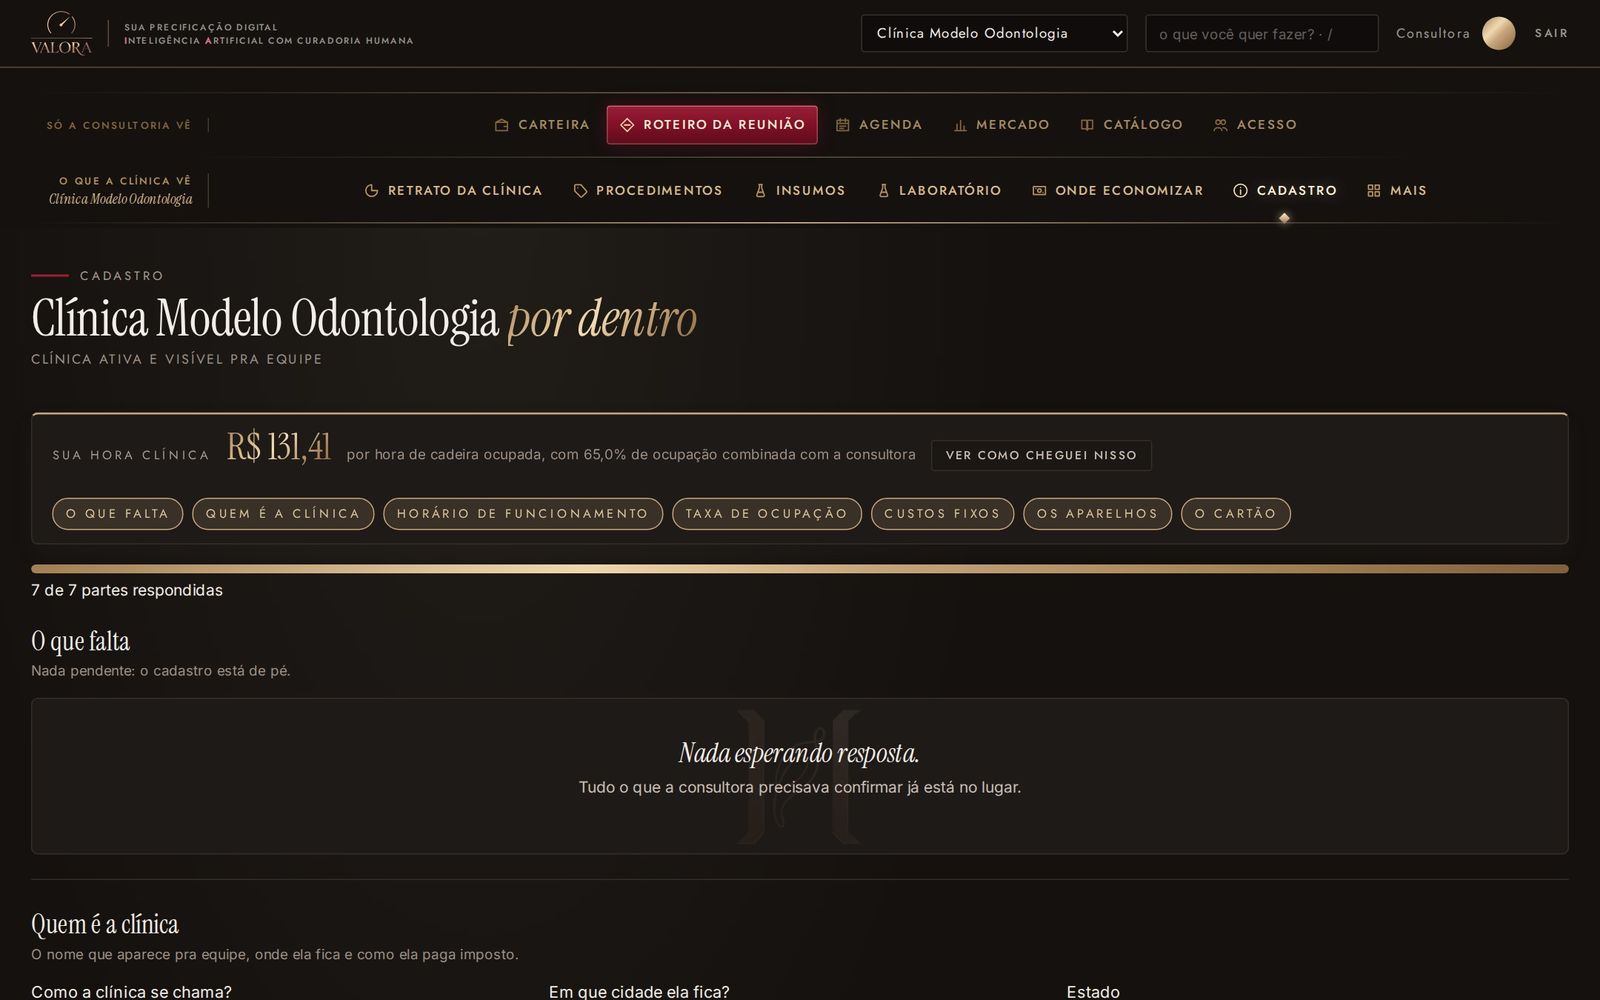Jump to Horário de funcionamento section
The image size is (1600, 1000).
click(523, 514)
